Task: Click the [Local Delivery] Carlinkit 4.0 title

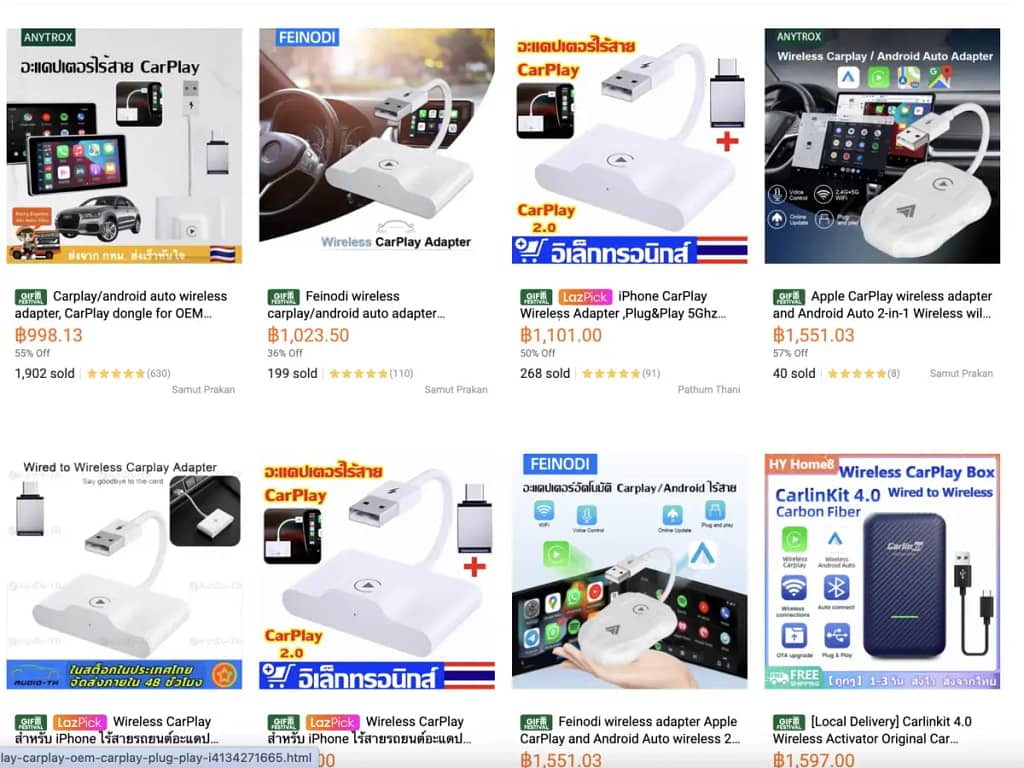Action: [872, 730]
